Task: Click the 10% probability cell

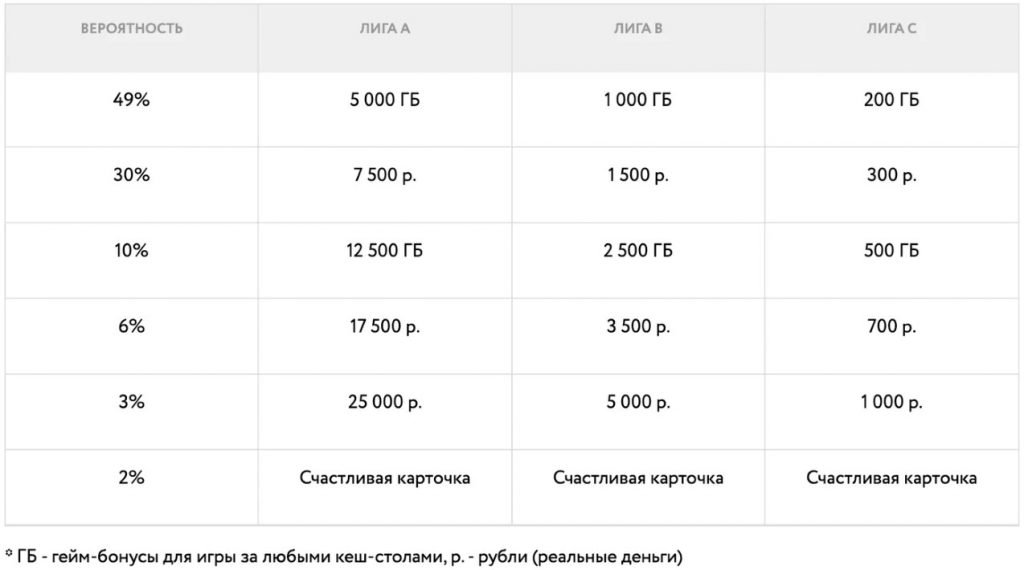Action: [x=131, y=251]
